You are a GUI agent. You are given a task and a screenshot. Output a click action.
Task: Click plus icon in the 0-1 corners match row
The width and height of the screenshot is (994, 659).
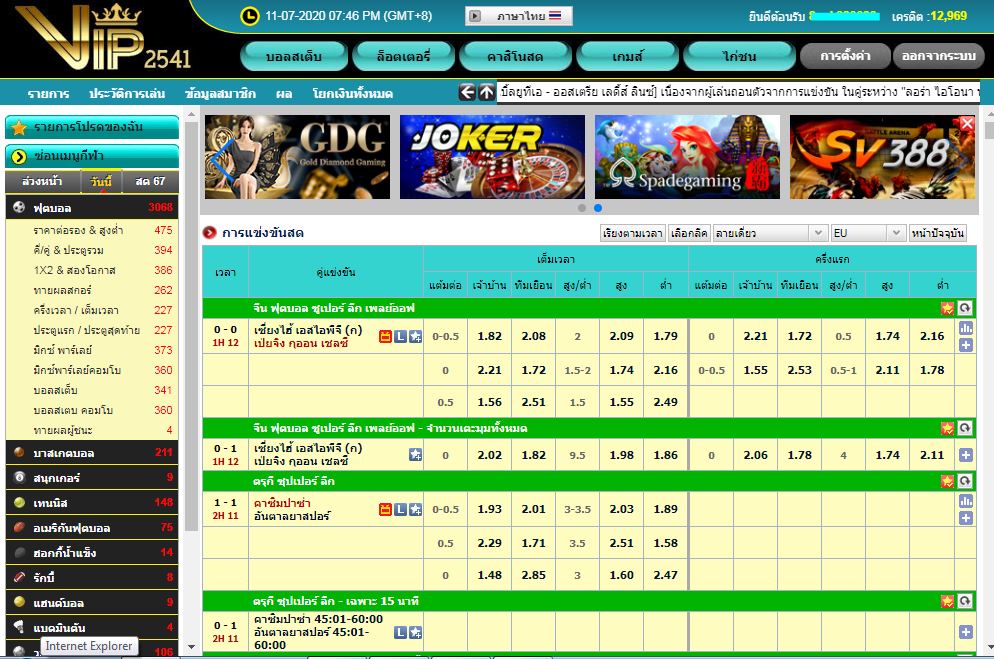click(965, 455)
